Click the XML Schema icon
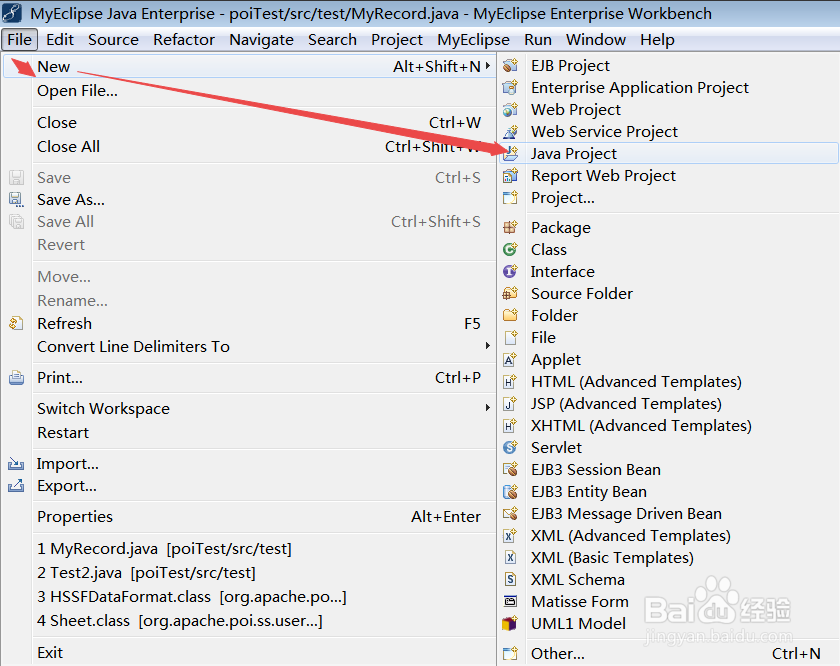 click(511, 579)
